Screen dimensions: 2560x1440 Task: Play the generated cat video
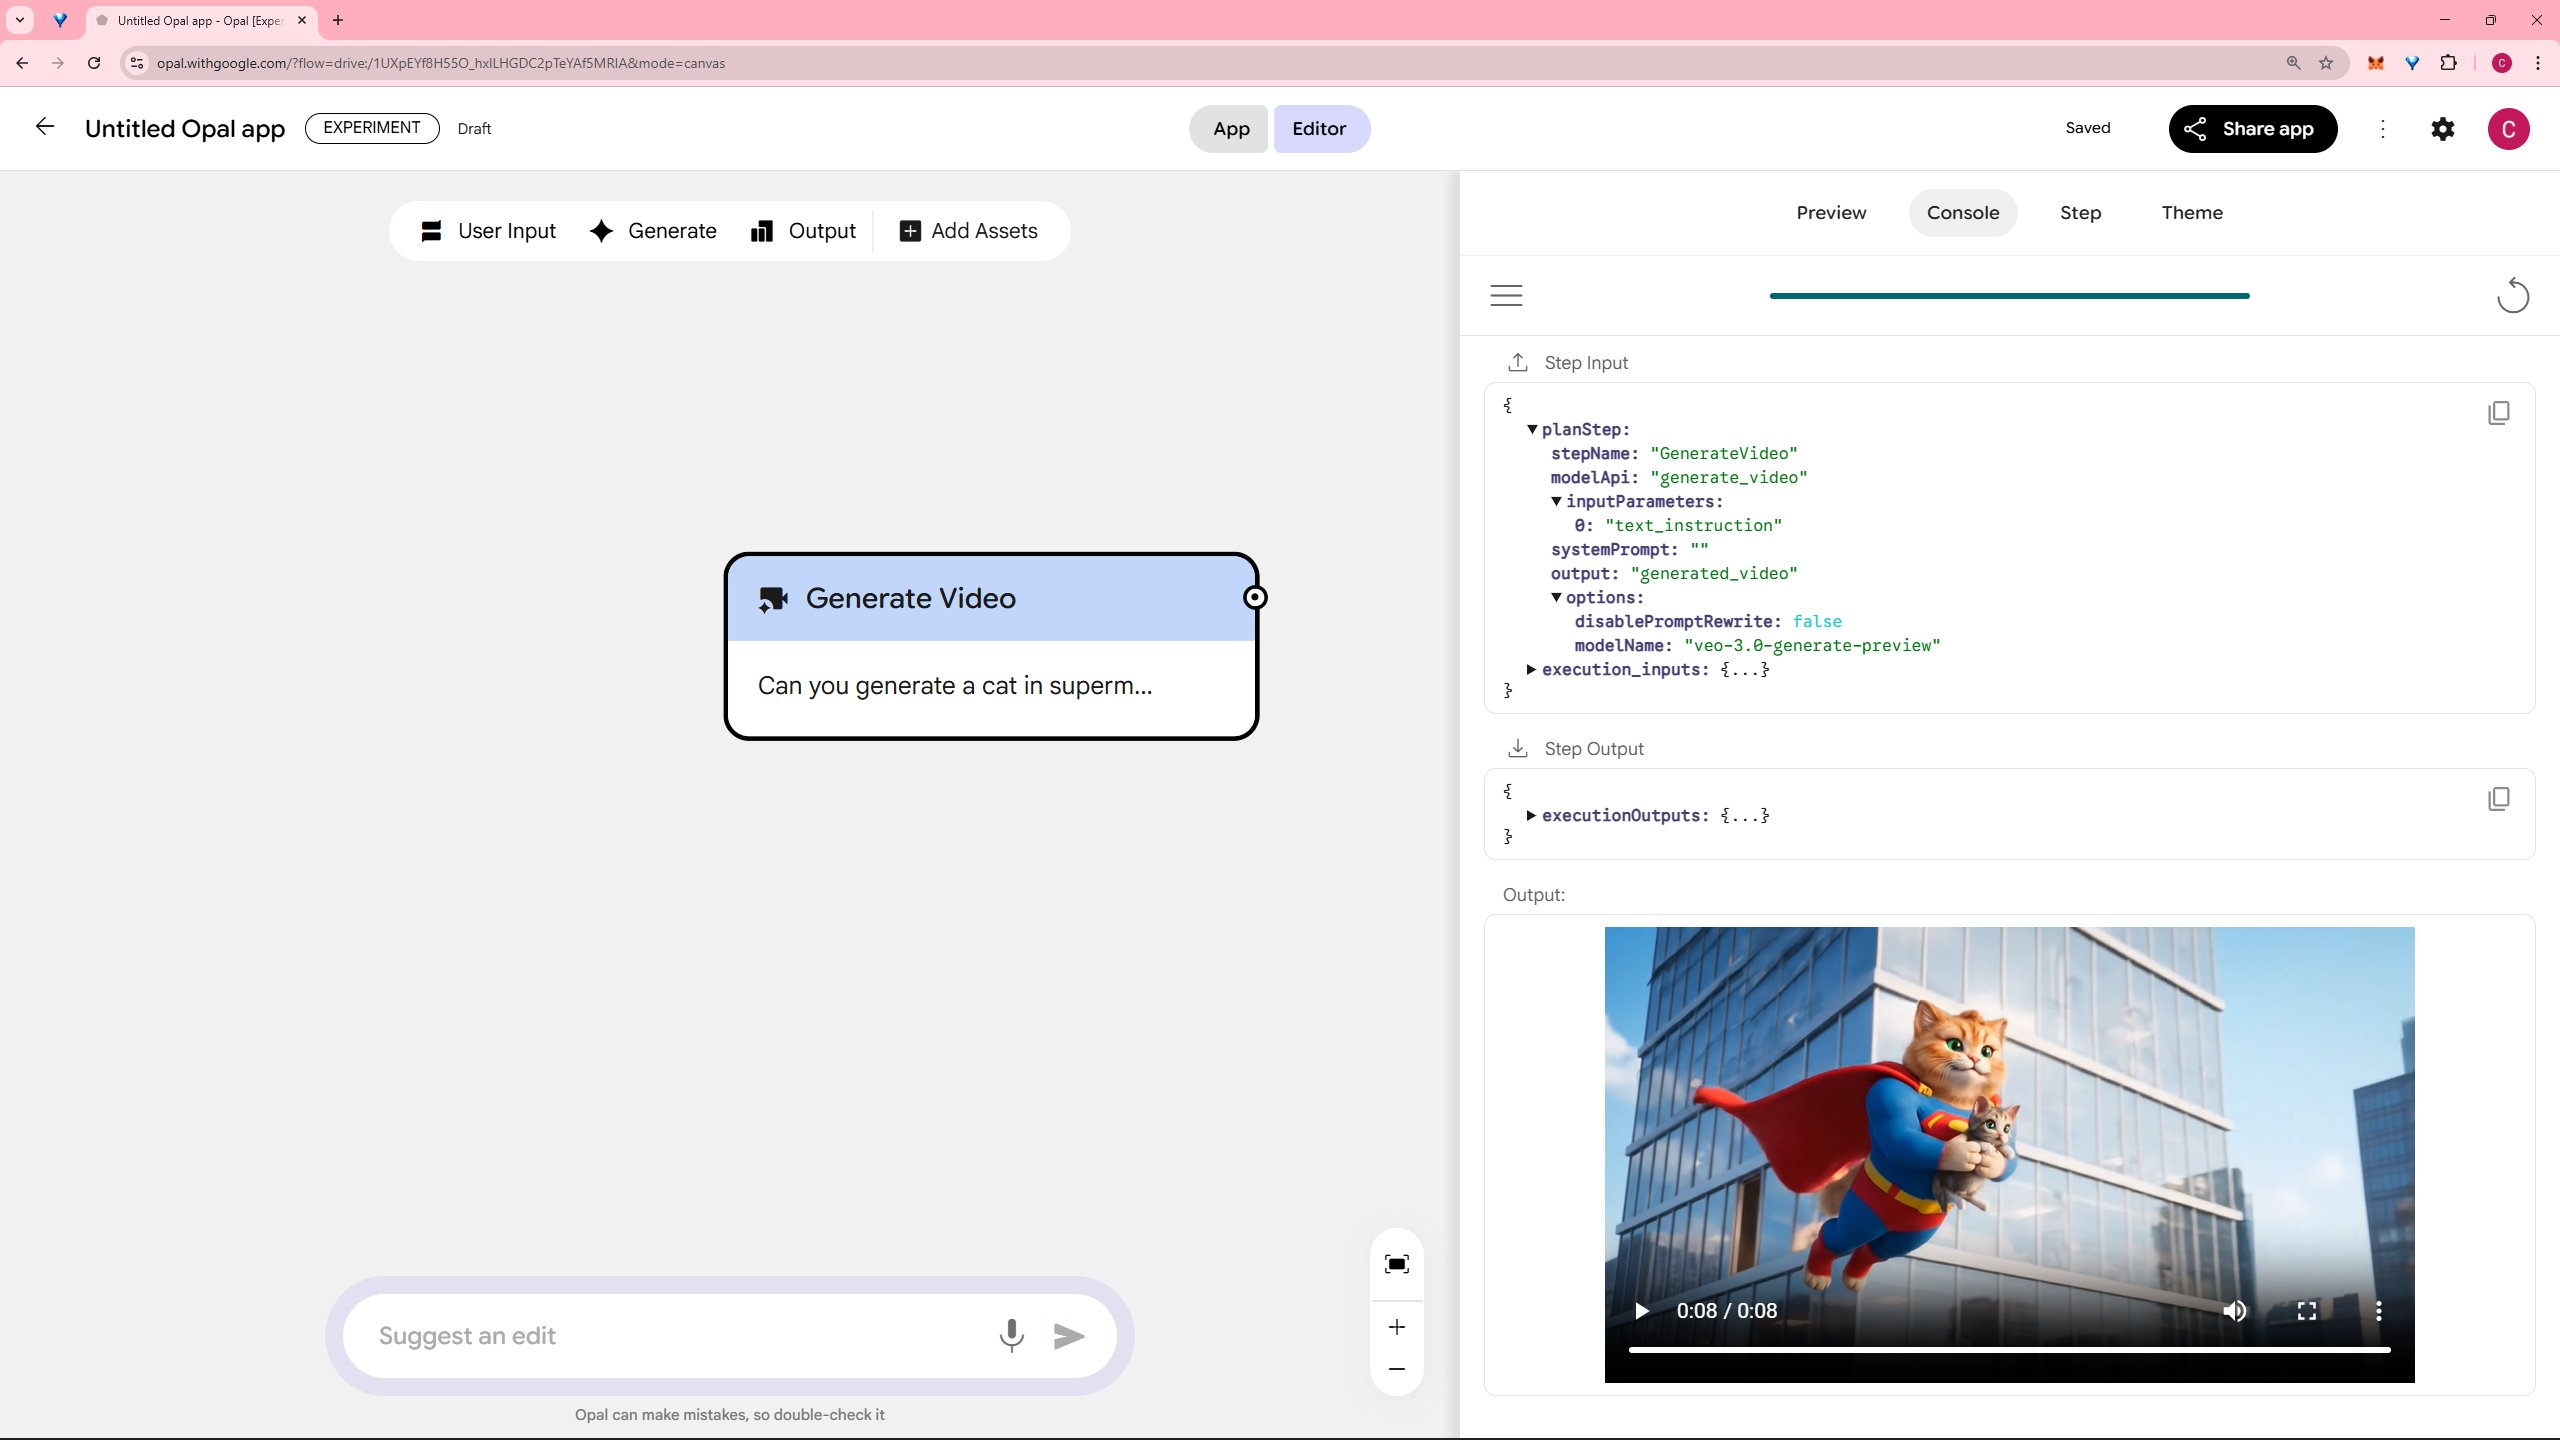[x=1641, y=1311]
